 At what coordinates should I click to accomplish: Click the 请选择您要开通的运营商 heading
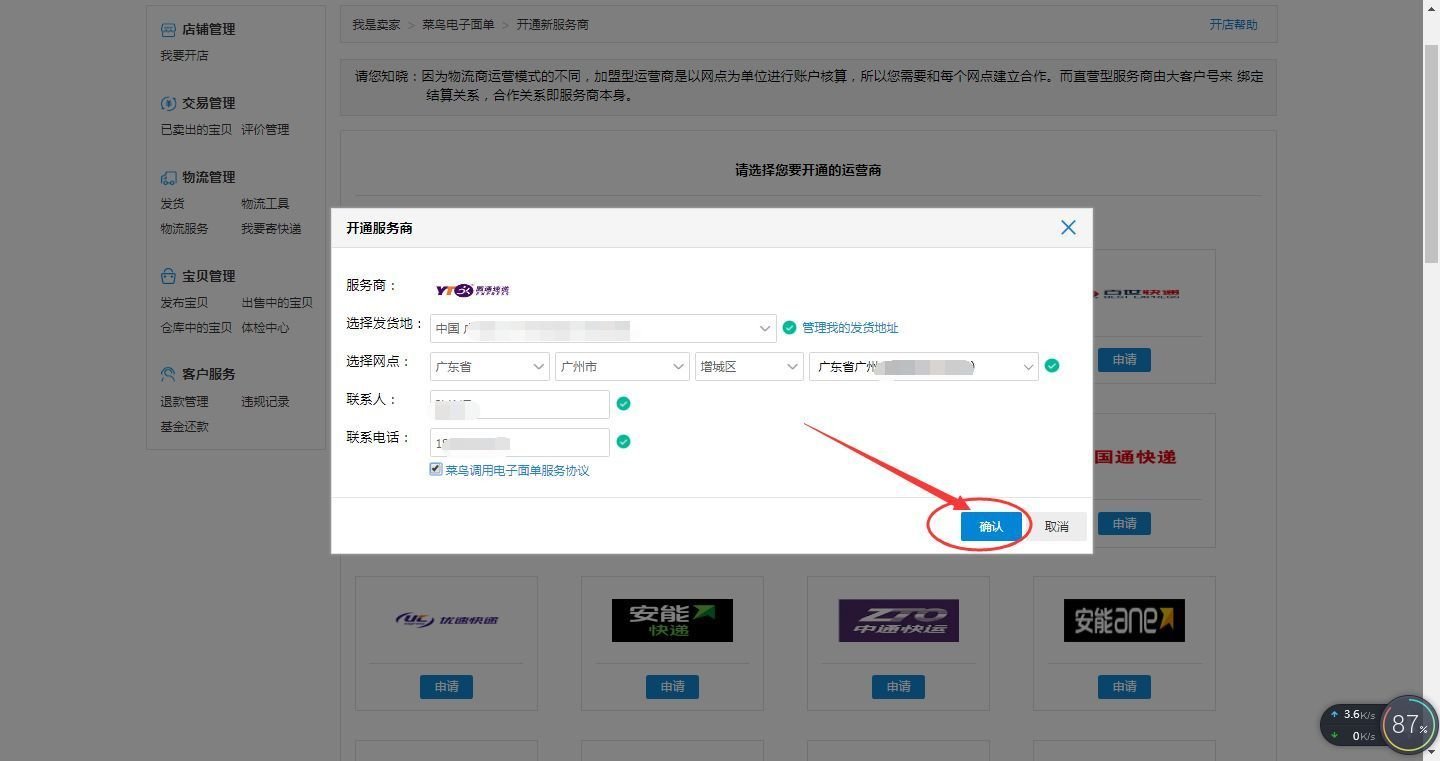(808, 170)
